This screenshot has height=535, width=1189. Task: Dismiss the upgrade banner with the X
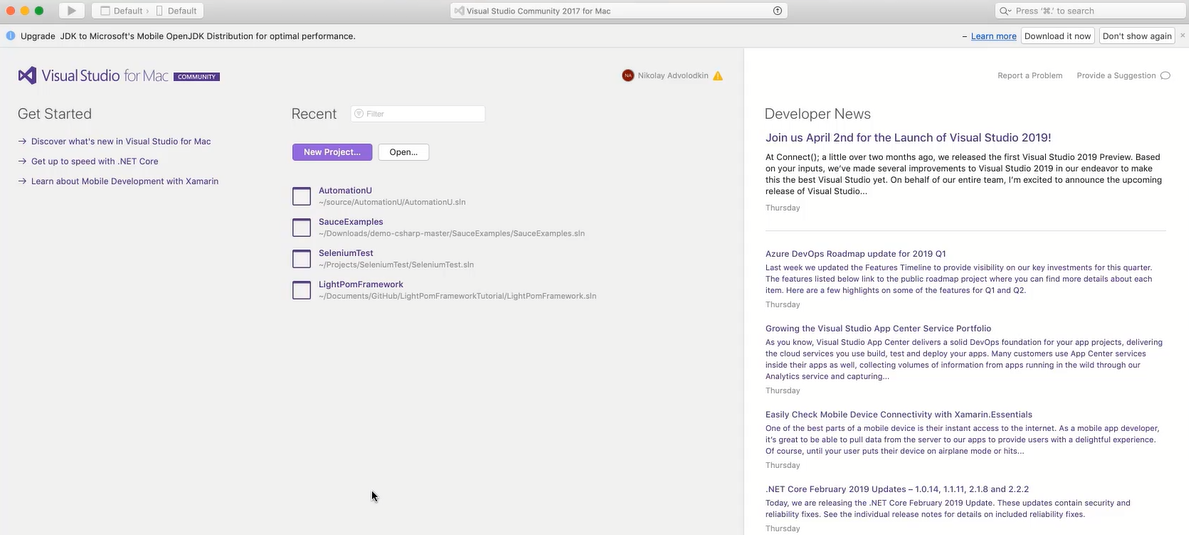point(1182,36)
